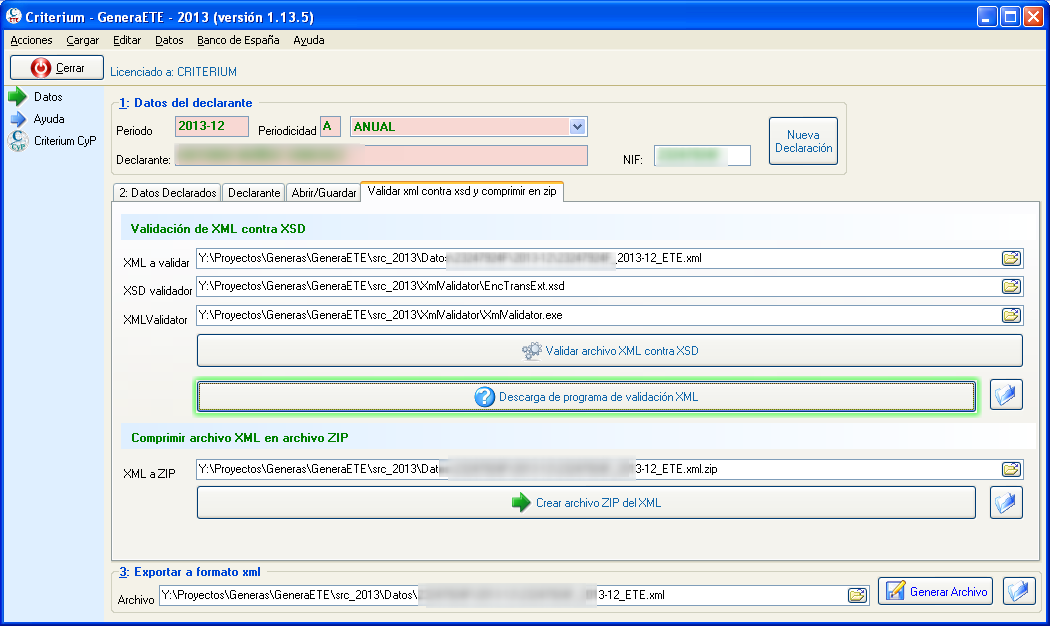Open the Acciones menu

click(31, 40)
